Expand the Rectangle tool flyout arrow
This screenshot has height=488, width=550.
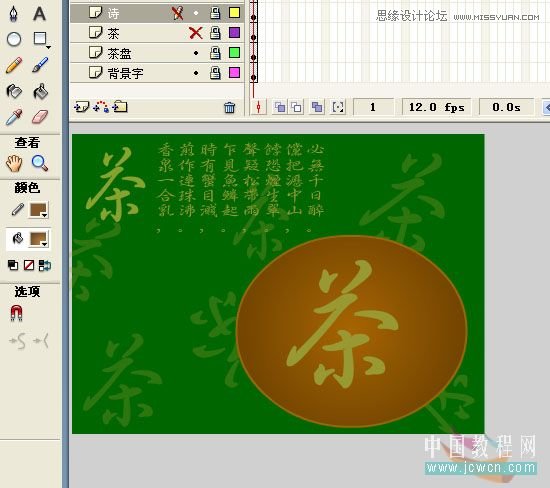[48, 47]
